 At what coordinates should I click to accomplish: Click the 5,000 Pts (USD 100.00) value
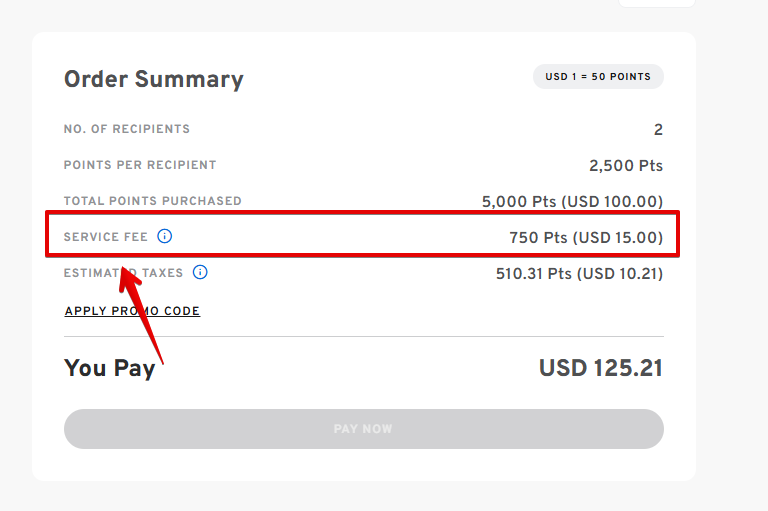click(x=572, y=202)
